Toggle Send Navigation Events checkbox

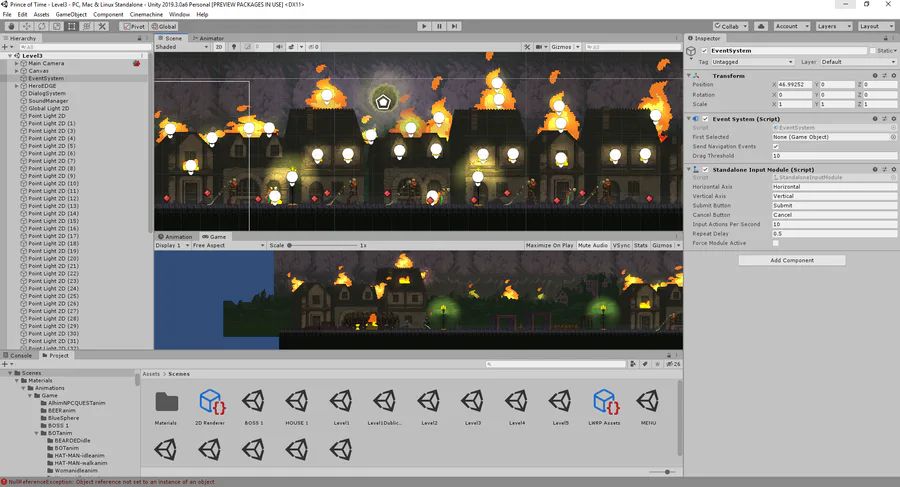point(775,146)
